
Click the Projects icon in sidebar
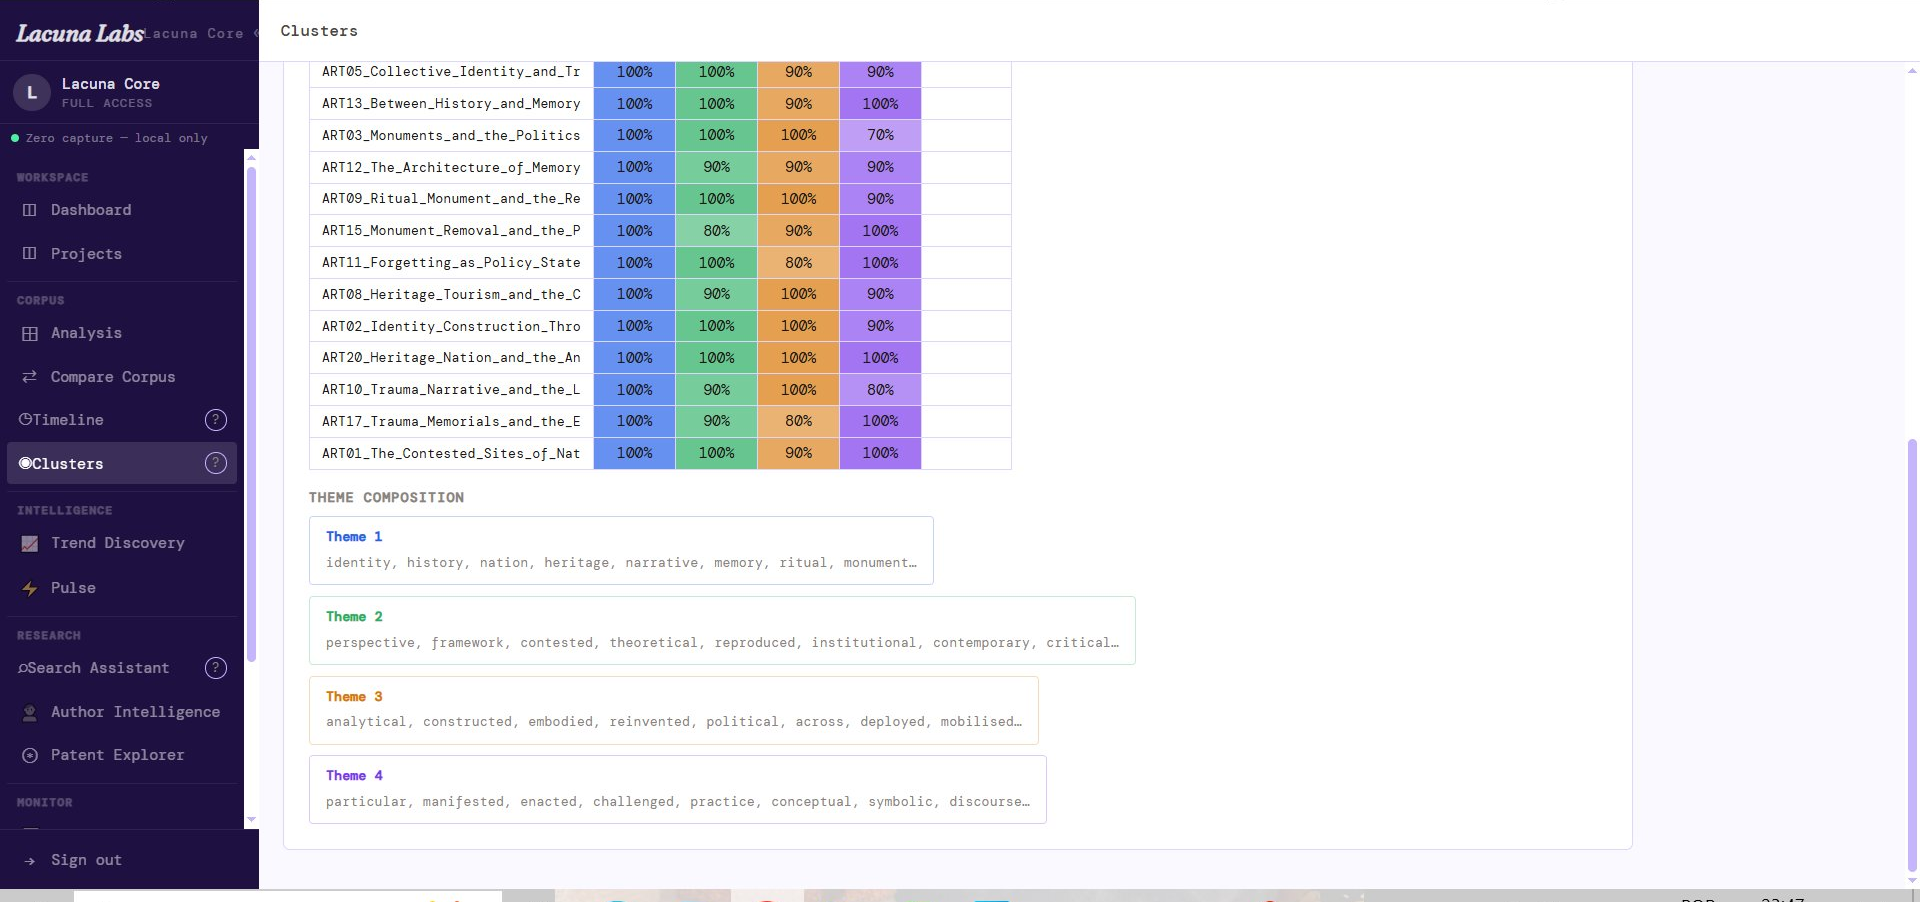30,254
